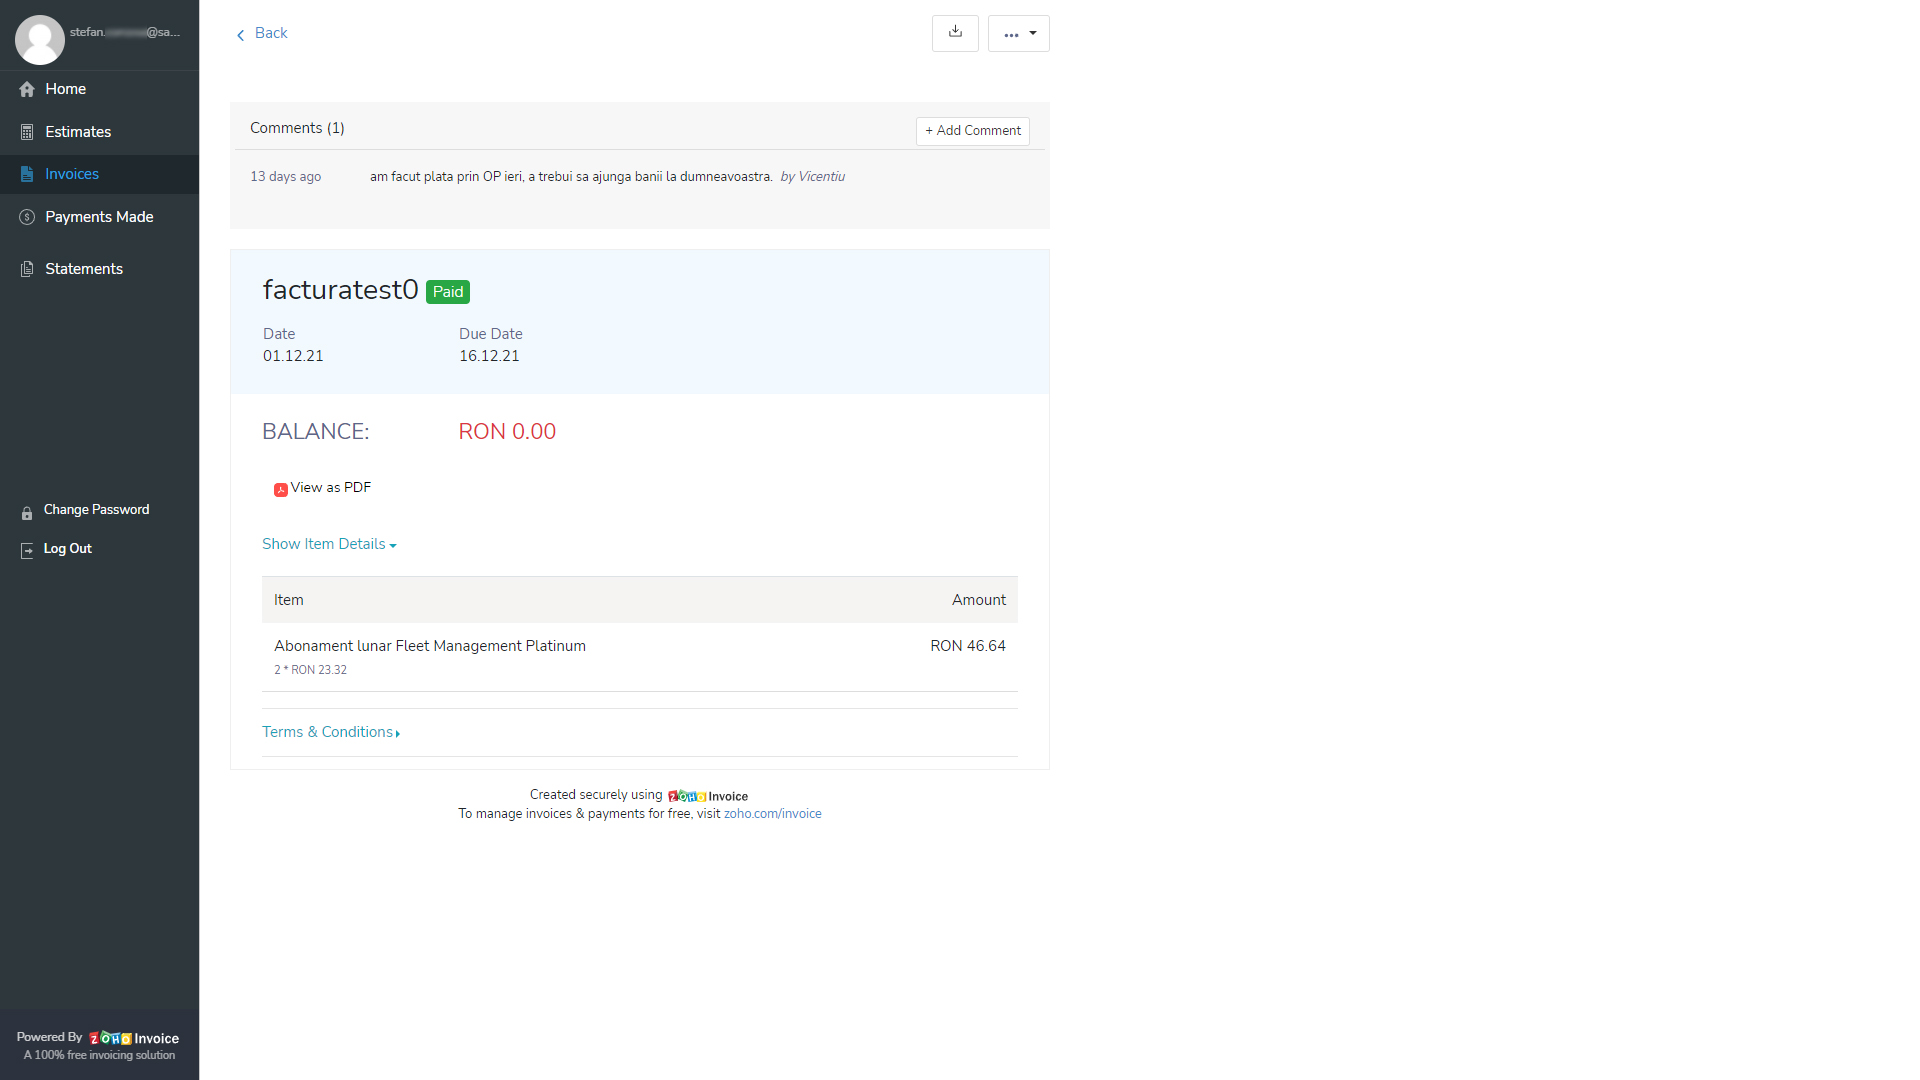Click the Home house icon

click(27, 89)
